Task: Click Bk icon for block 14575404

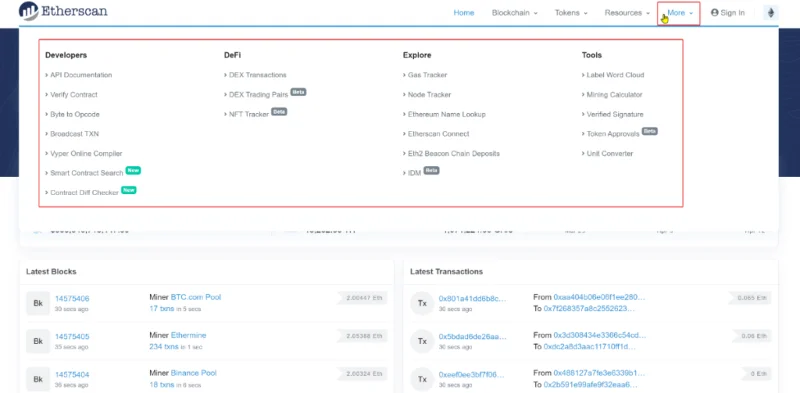Action: (x=38, y=379)
